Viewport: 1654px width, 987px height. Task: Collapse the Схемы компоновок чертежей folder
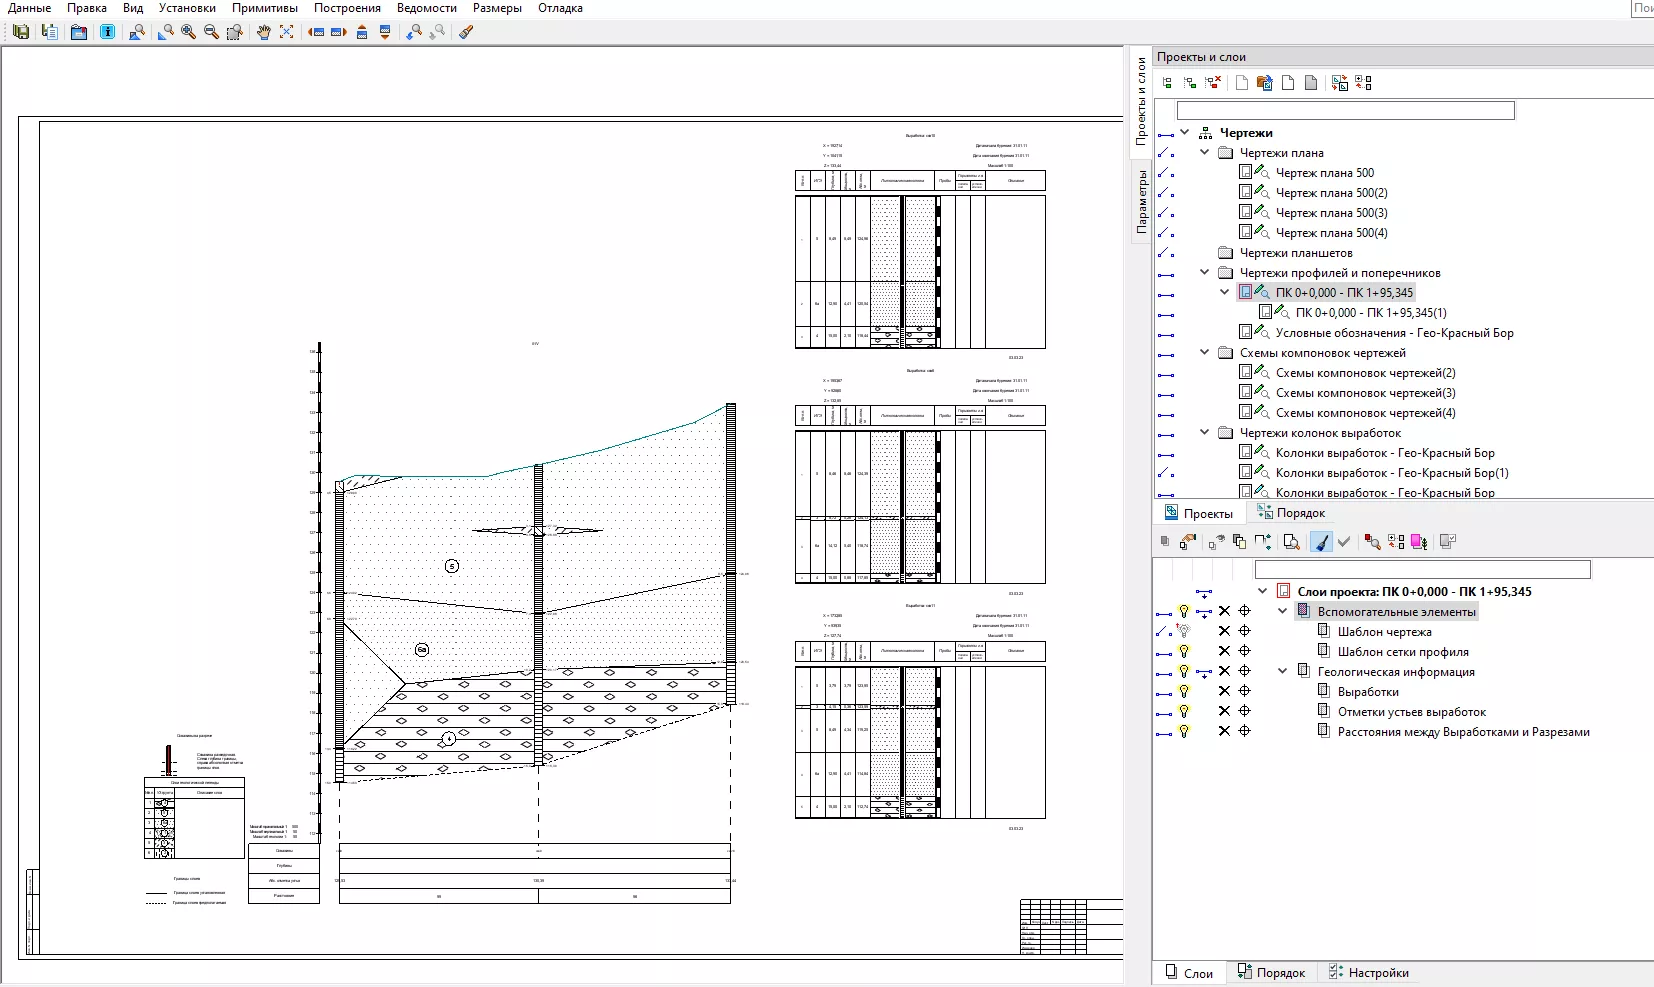(x=1205, y=353)
